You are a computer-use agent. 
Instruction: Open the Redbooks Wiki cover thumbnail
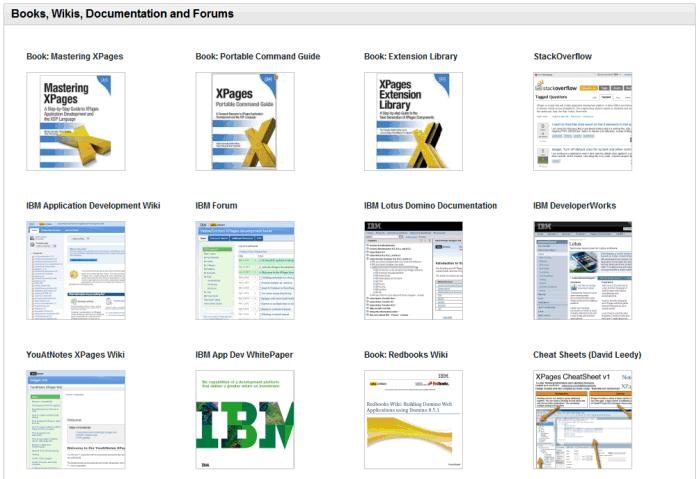pyautogui.click(x=413, y=420)
